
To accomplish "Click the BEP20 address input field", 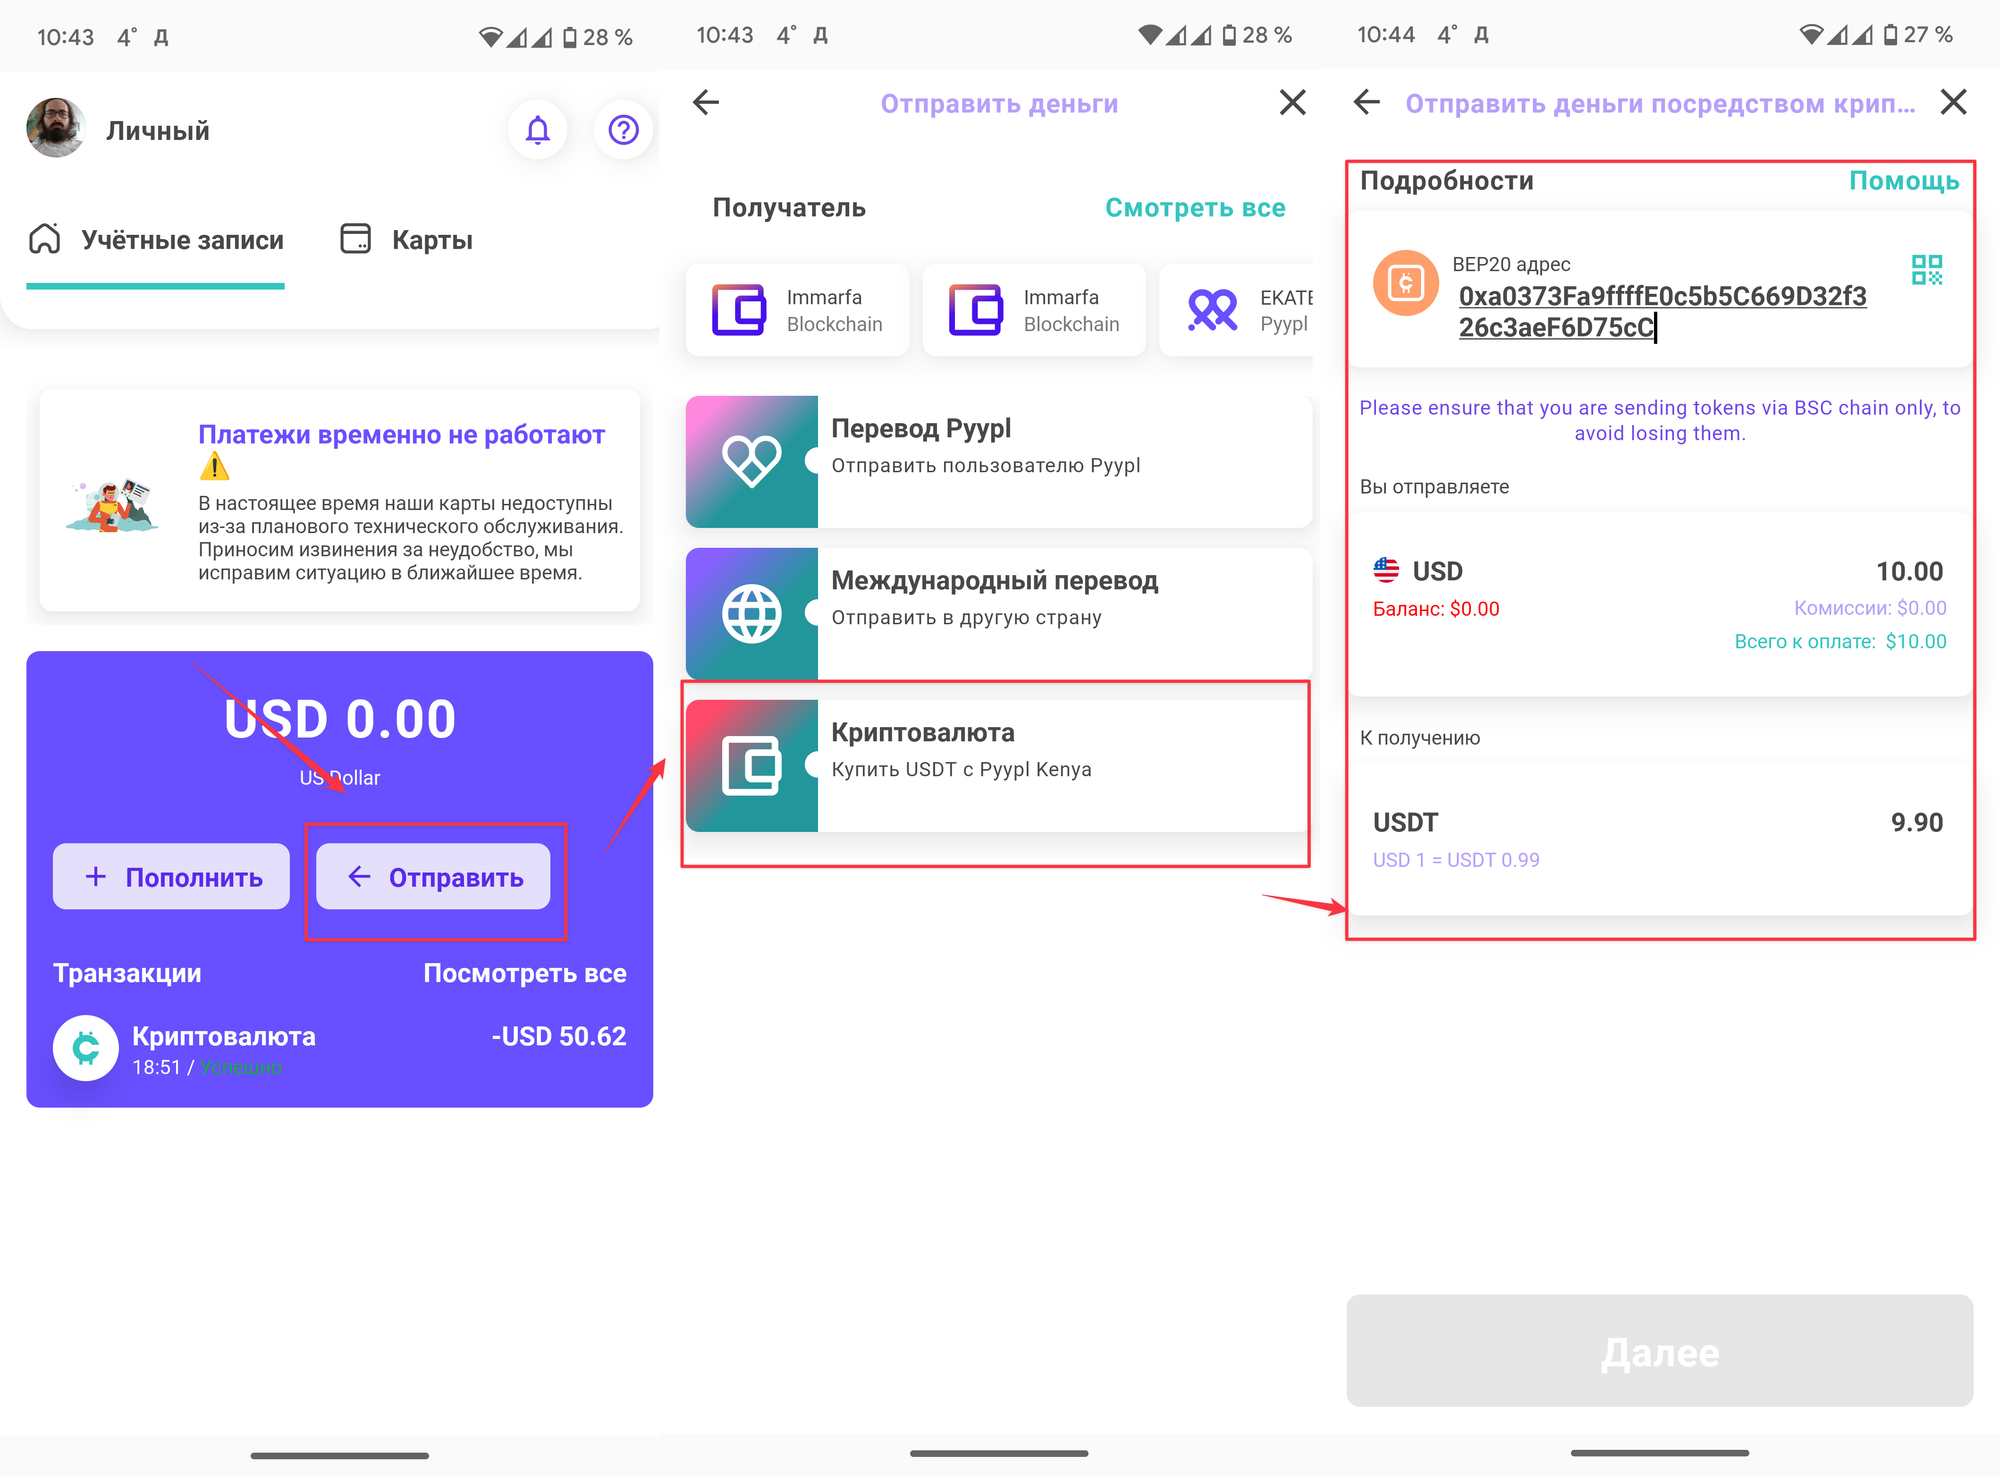I will point(1661,311).
